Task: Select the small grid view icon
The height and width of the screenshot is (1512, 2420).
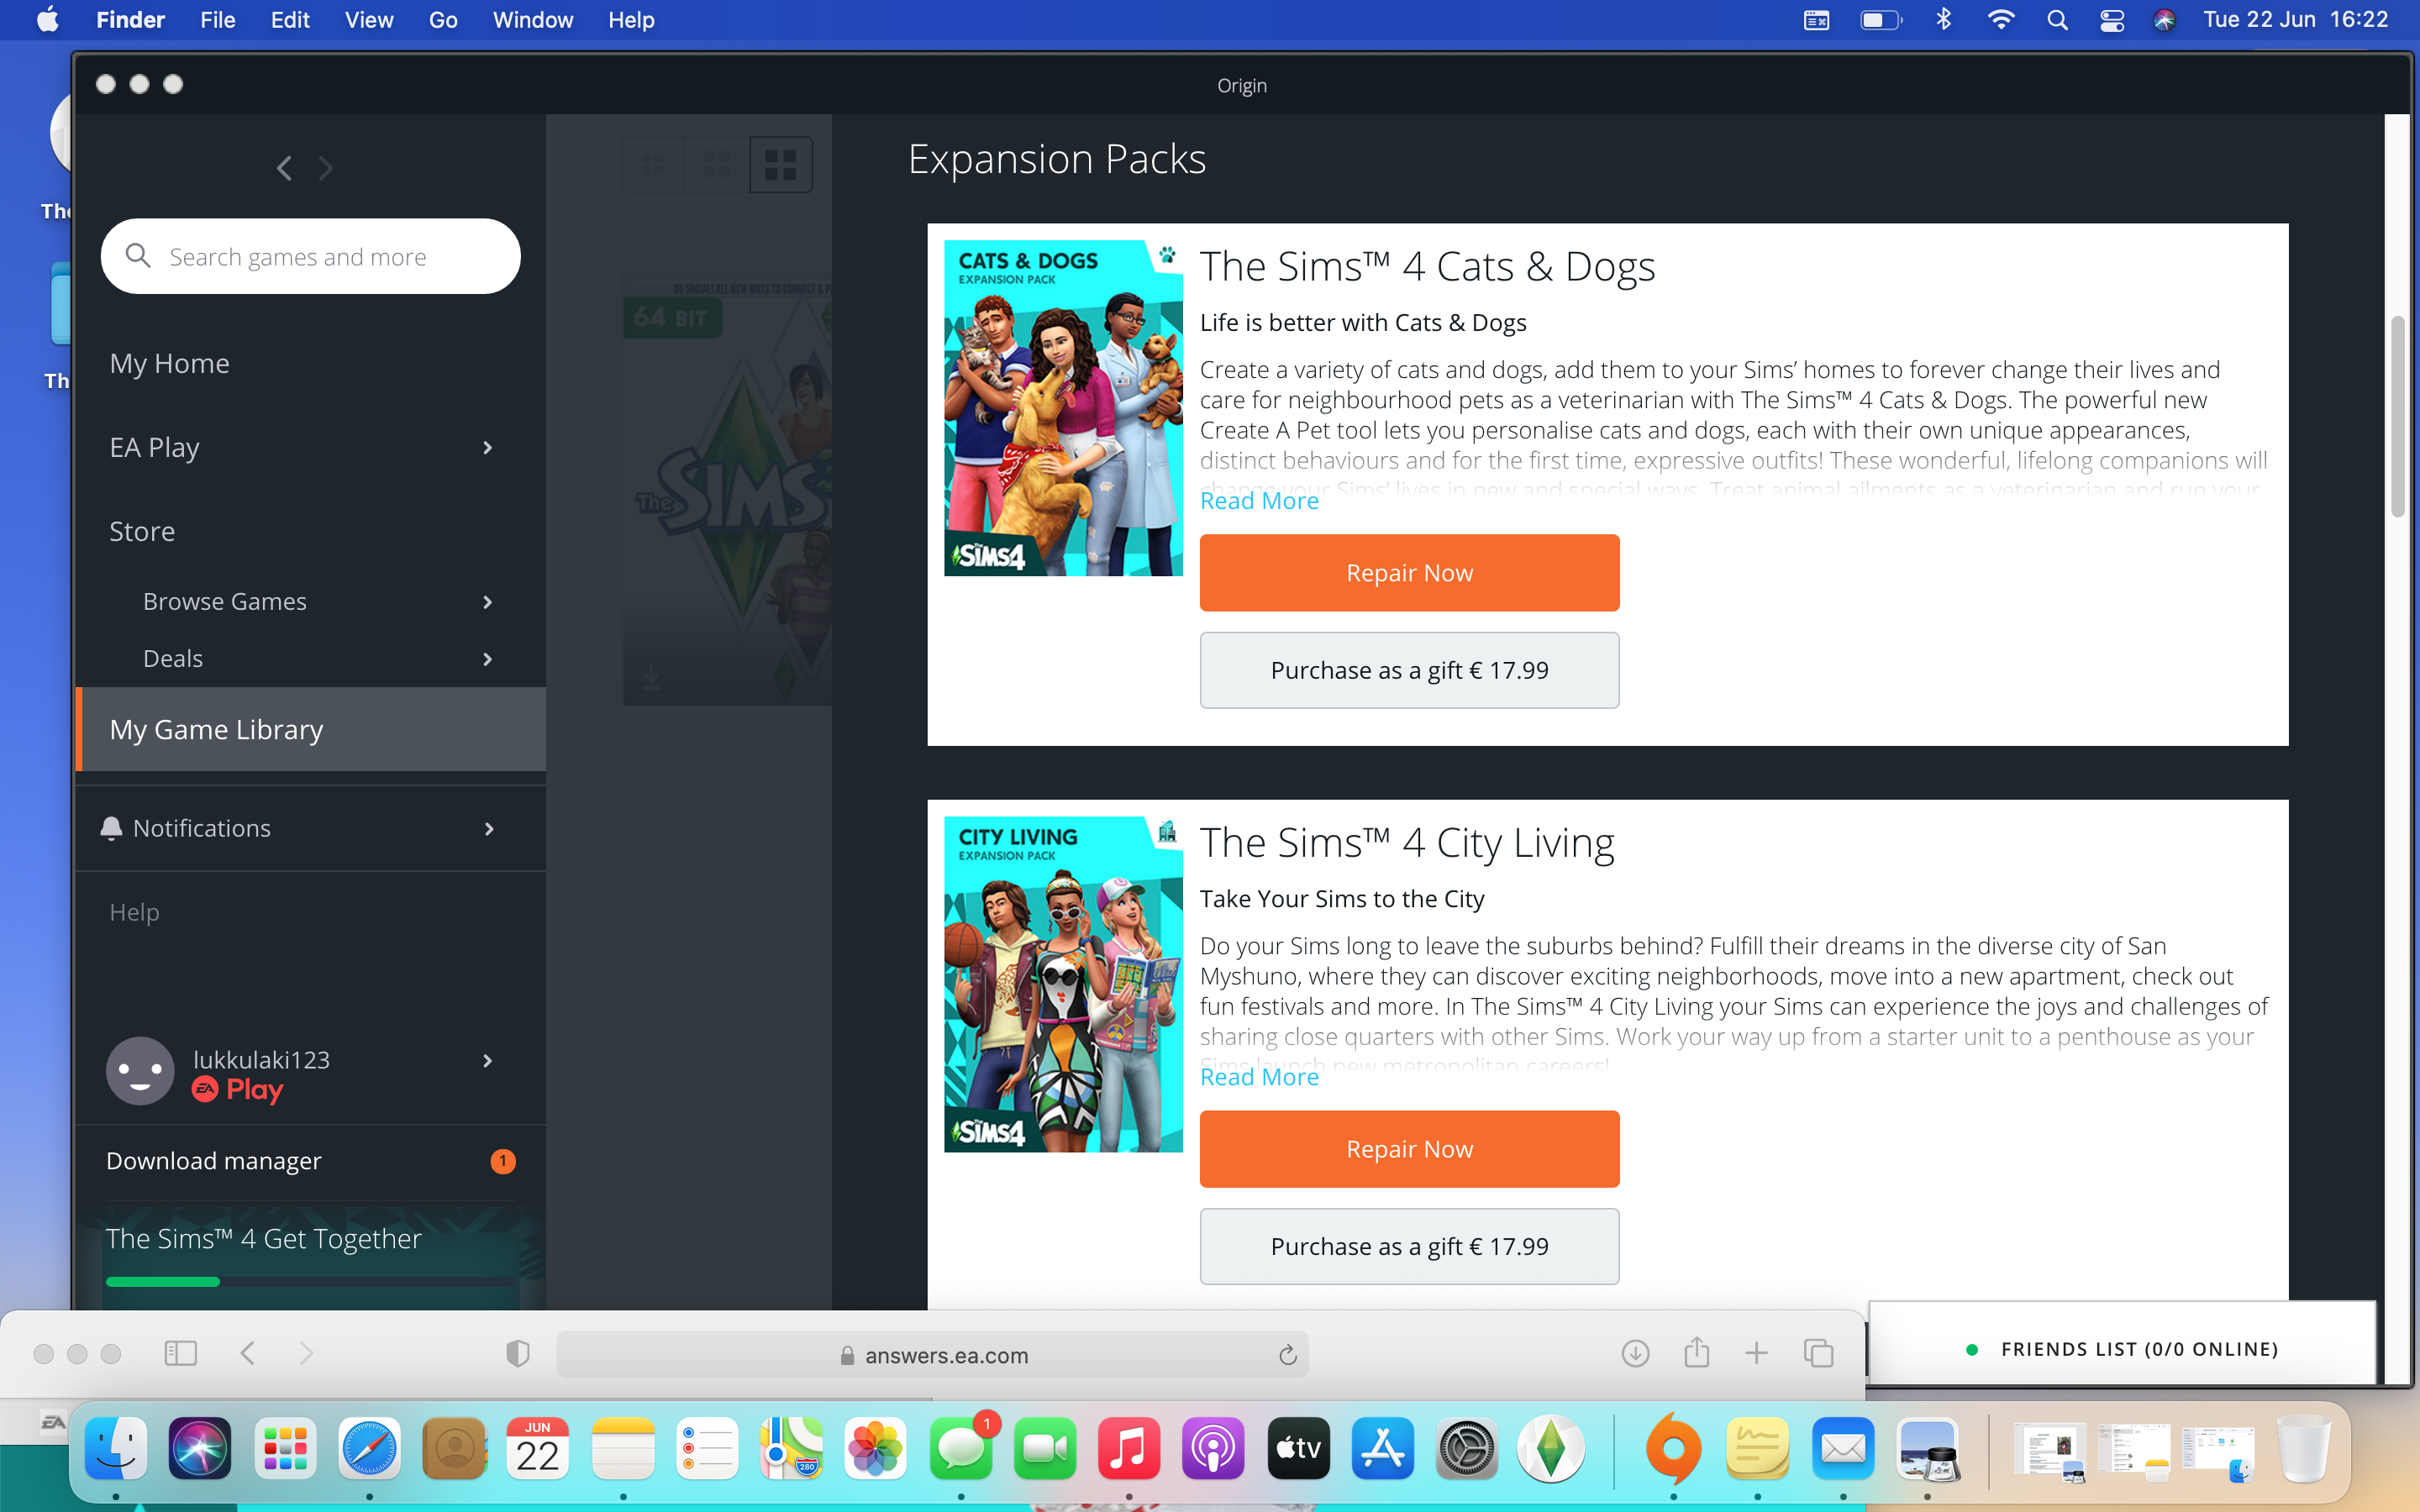Action: (x=653, y=164)
